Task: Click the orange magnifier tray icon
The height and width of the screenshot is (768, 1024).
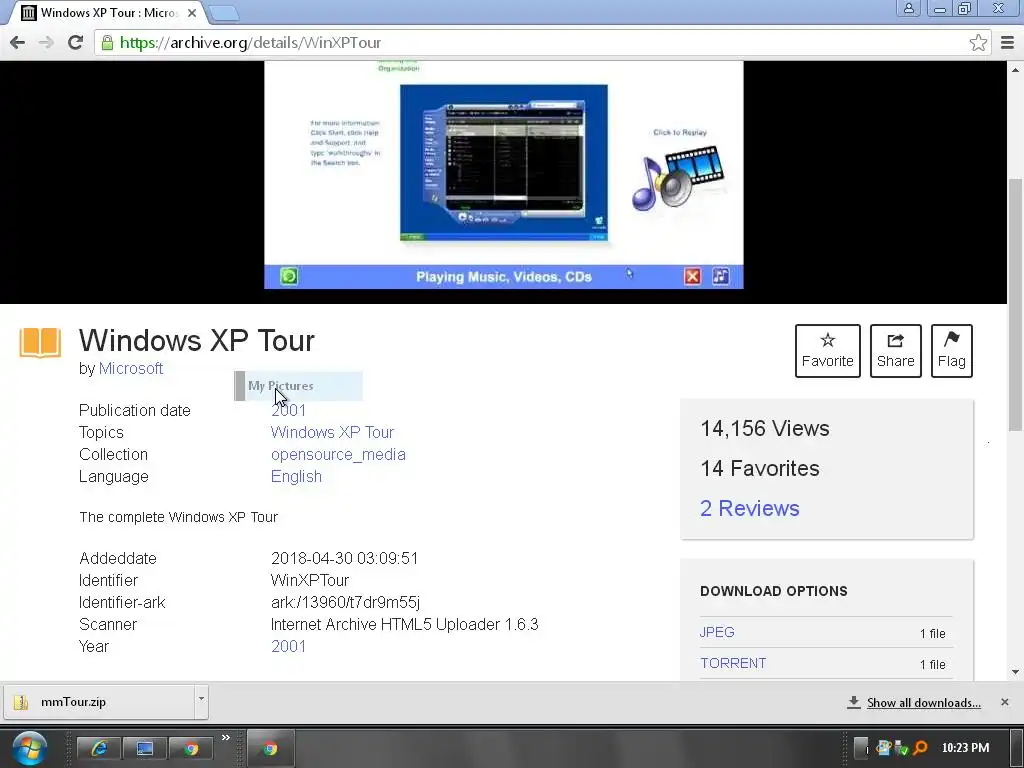Action: [920, 748]
